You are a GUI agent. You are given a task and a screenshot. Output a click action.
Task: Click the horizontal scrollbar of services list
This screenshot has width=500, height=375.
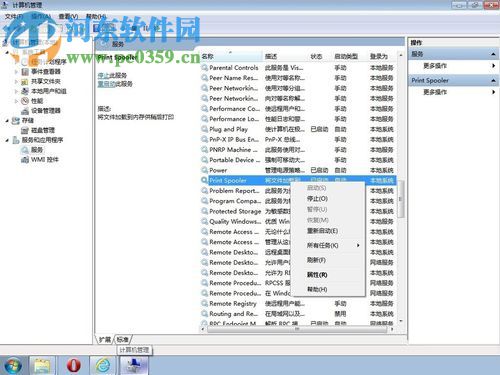[297, 329]
